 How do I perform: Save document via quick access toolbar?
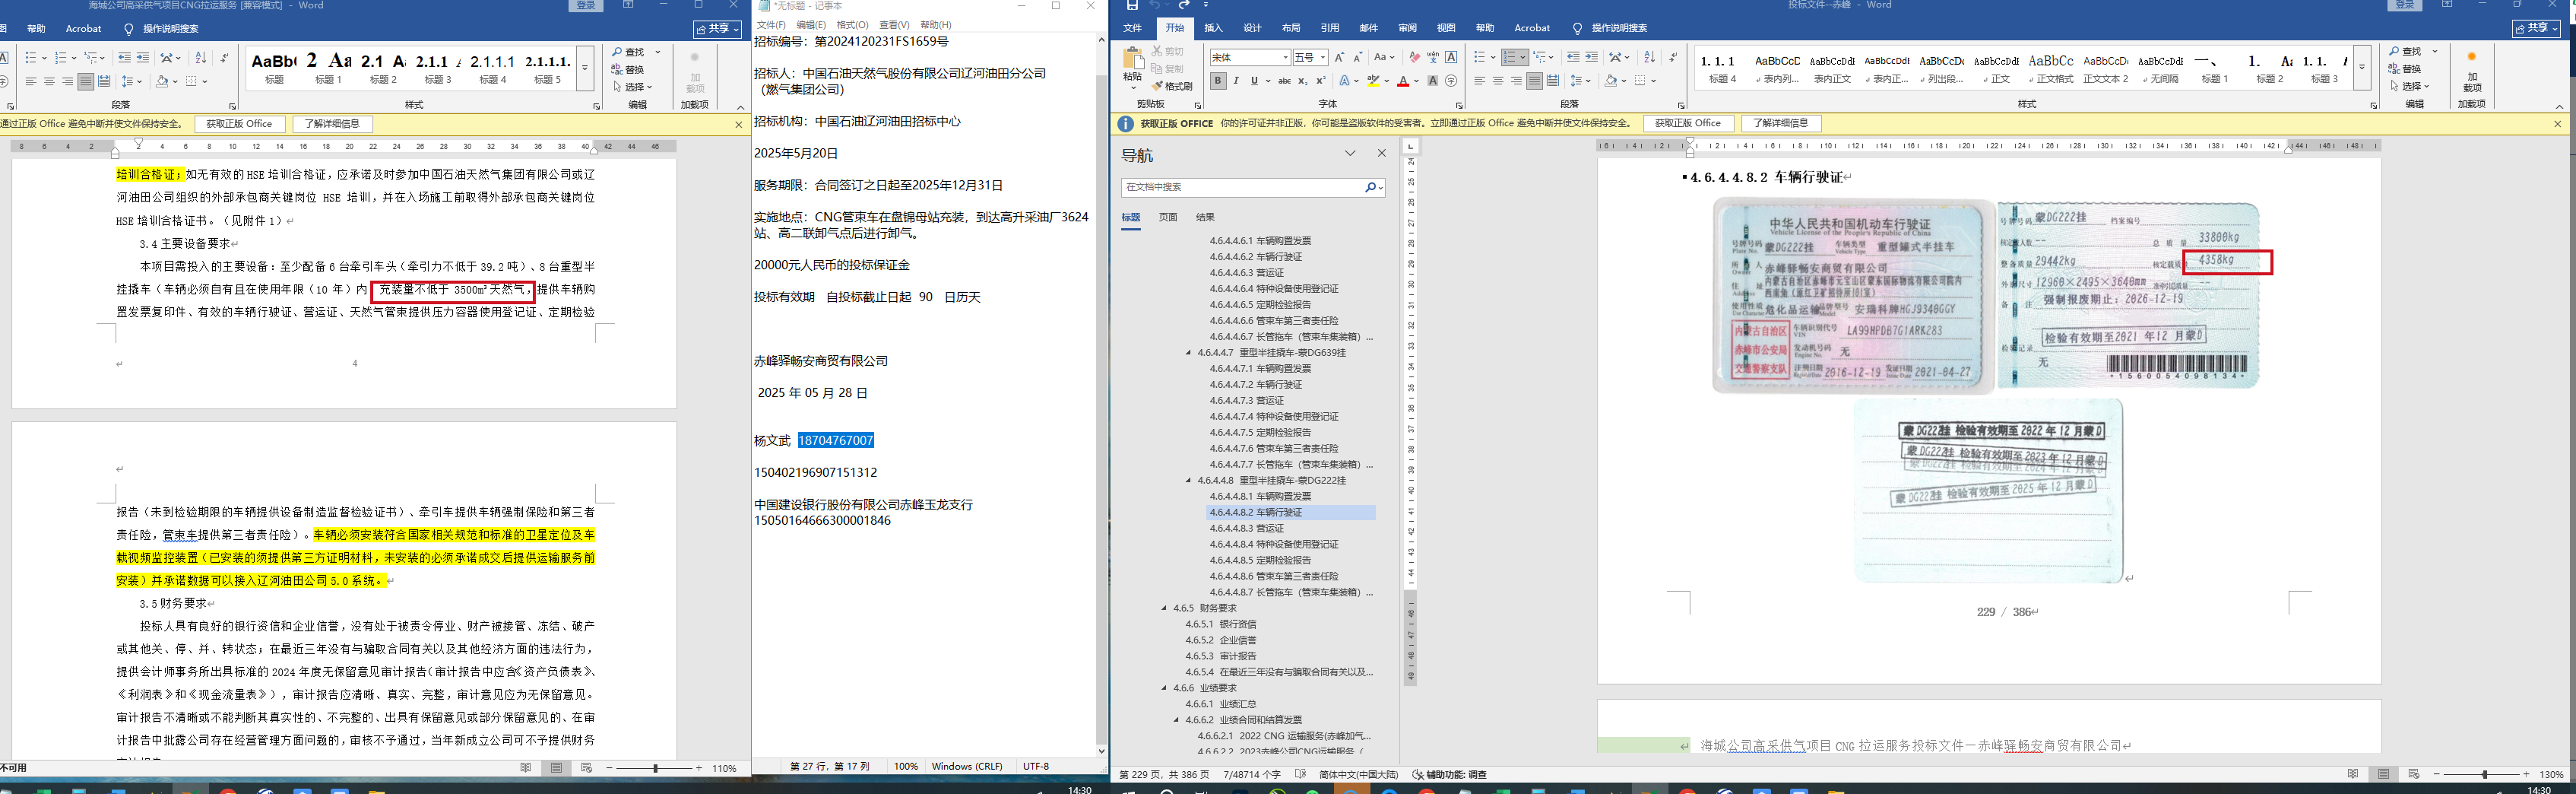[1132, 5]
